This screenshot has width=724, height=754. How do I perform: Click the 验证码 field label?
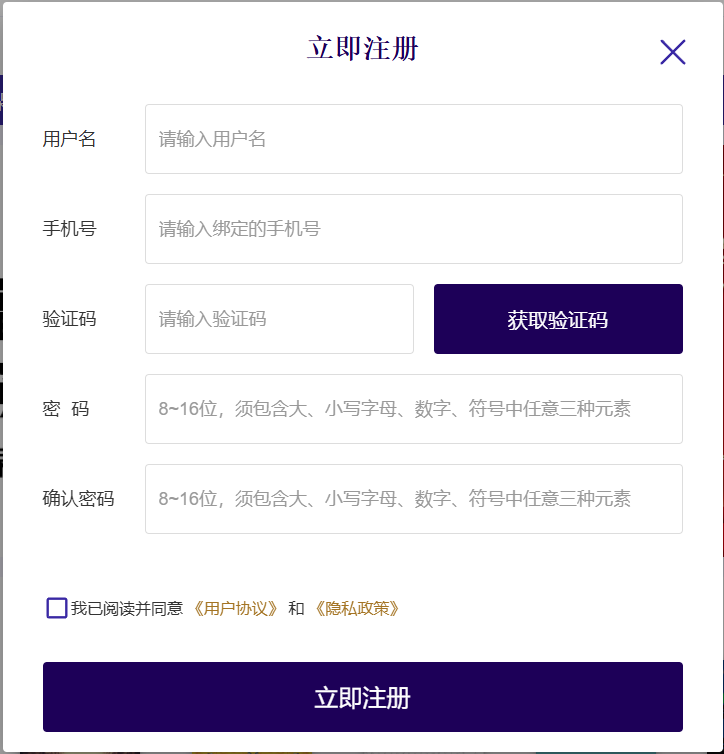[x=69, y=319]
